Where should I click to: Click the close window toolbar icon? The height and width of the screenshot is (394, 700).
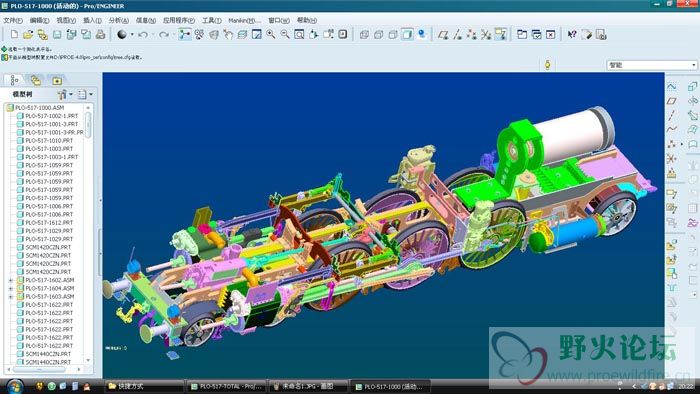(x=550, y=34)
